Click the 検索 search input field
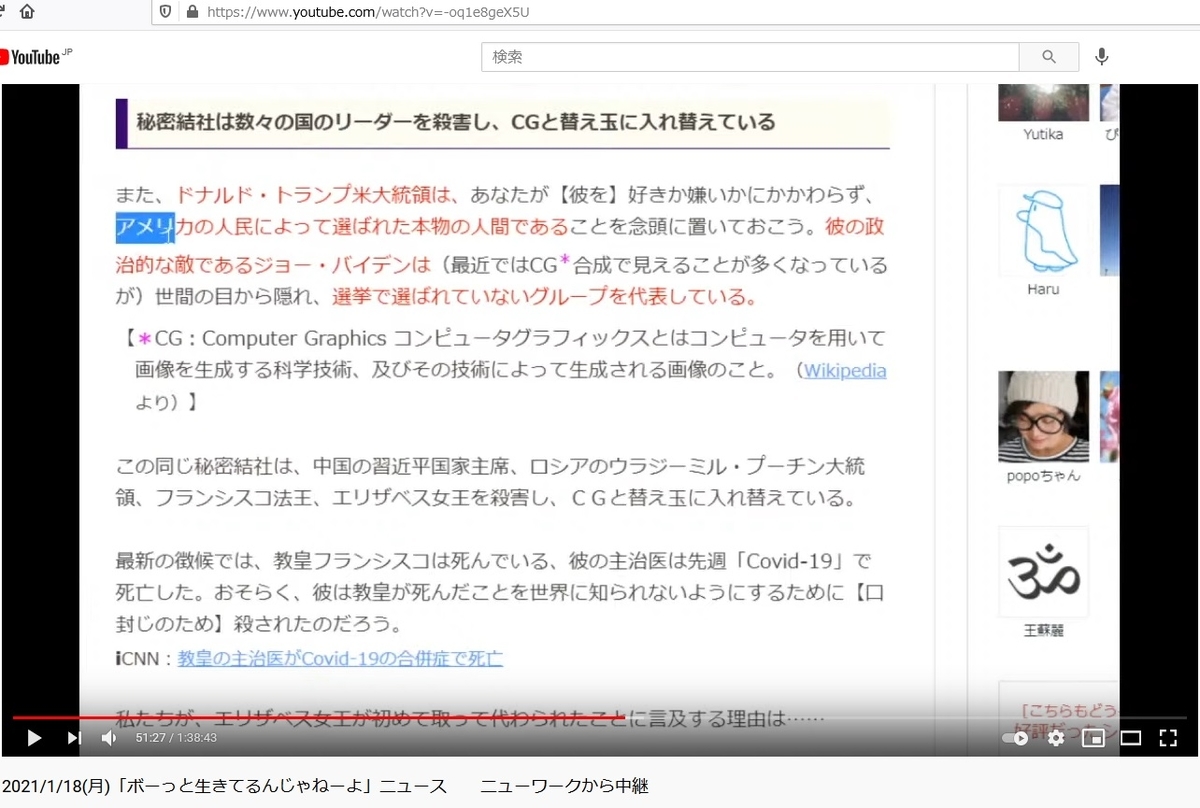The height and width of the screenshot is (808, 1200). coord(750,57)
